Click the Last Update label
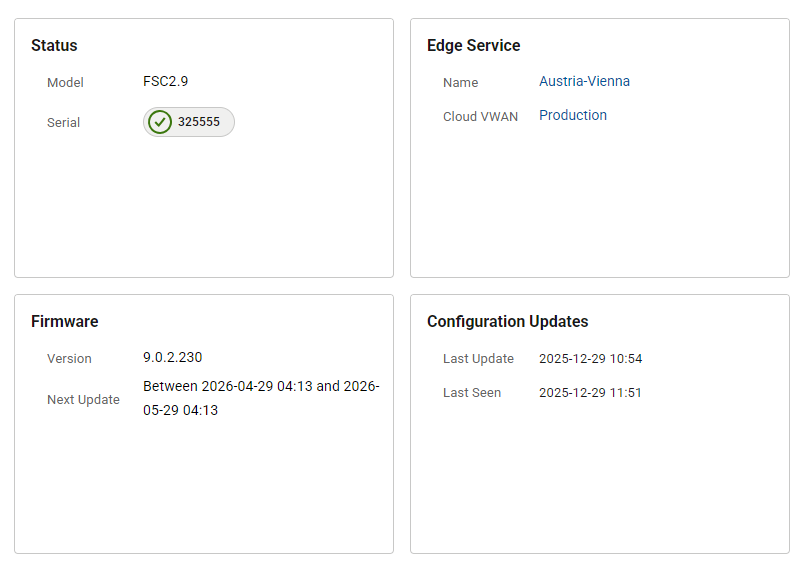Image resolution: width=801 pixels, height=564 pixels. click(478, 359)
